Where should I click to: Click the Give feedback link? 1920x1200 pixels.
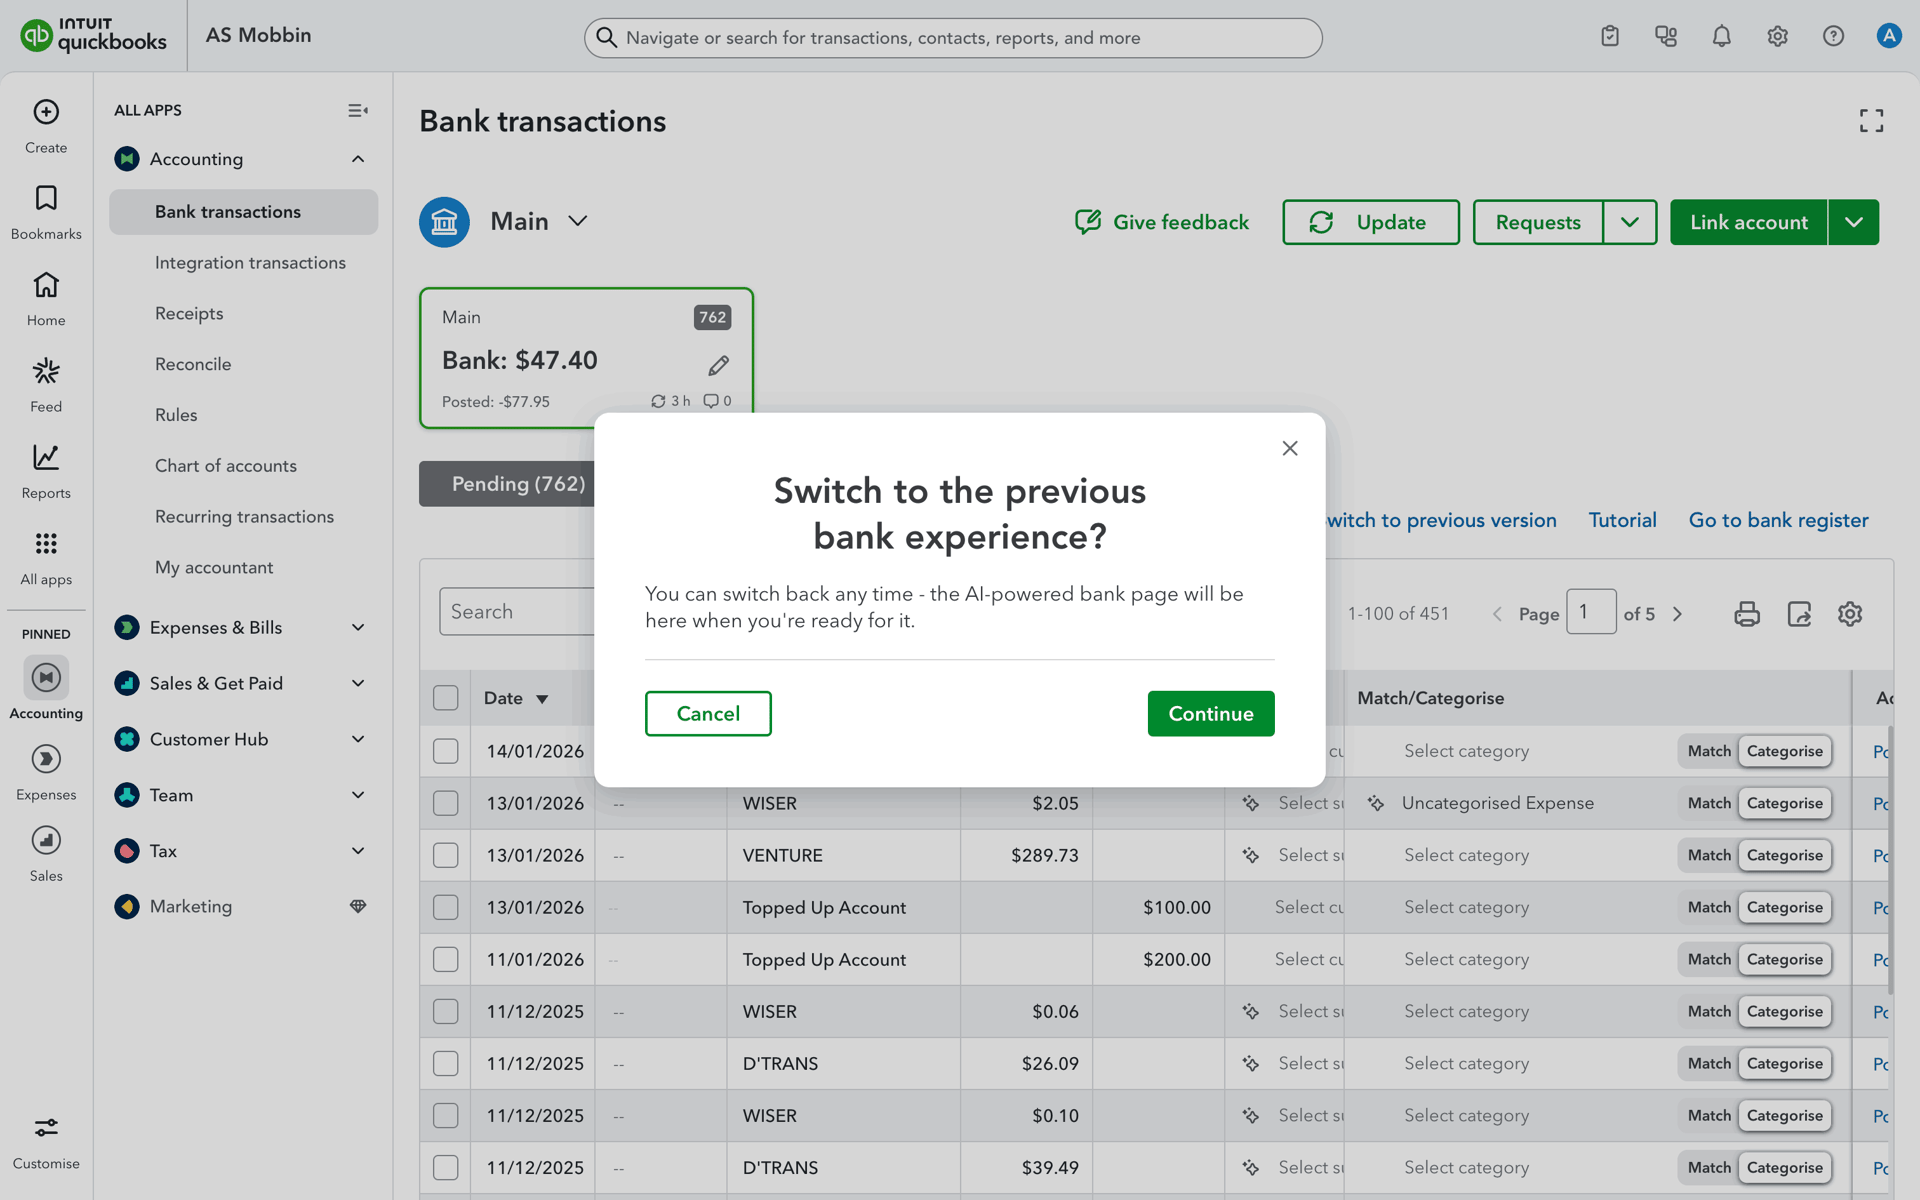coord(1162,222)
